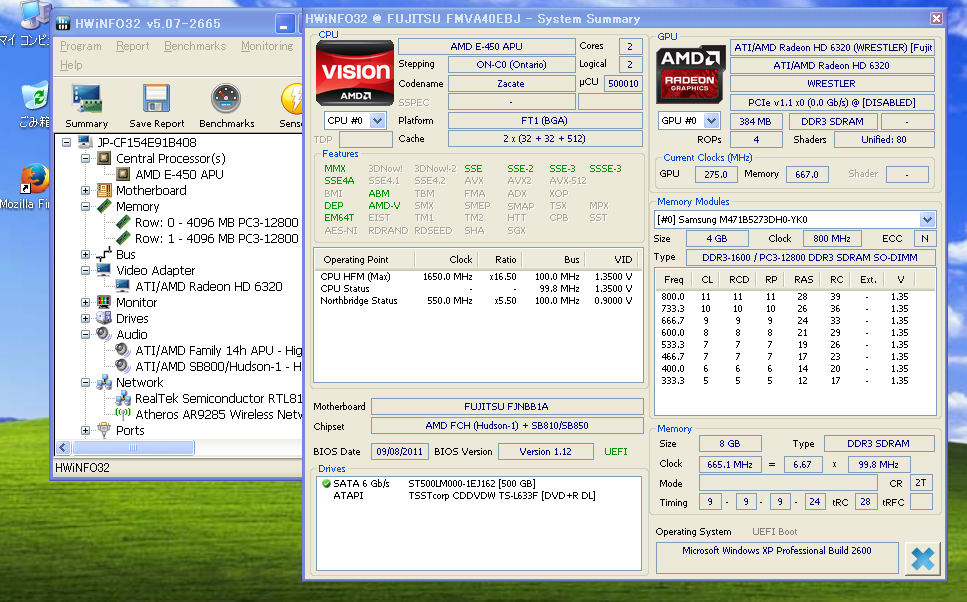Image resolution: width=967 pixels, height=602 pixels.
Task: Expand the Ports tree node
Action: (86, 430)
